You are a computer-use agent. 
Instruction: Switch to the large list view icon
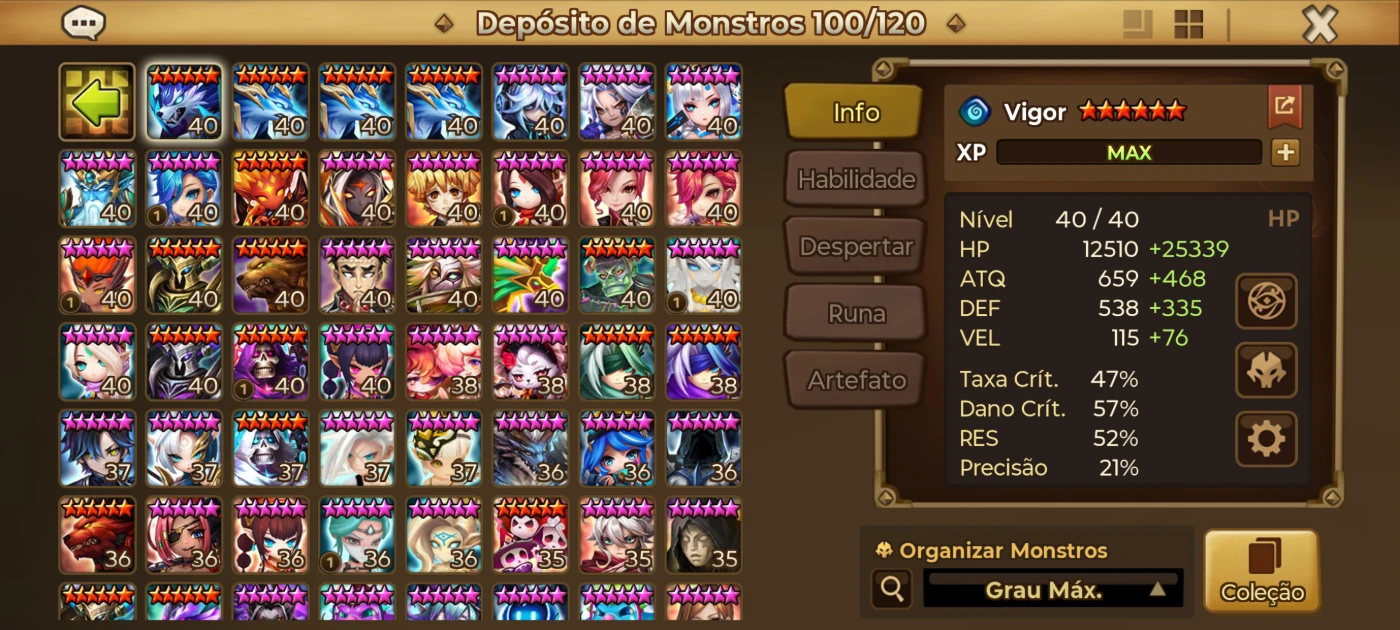[x=1135, y=23]
